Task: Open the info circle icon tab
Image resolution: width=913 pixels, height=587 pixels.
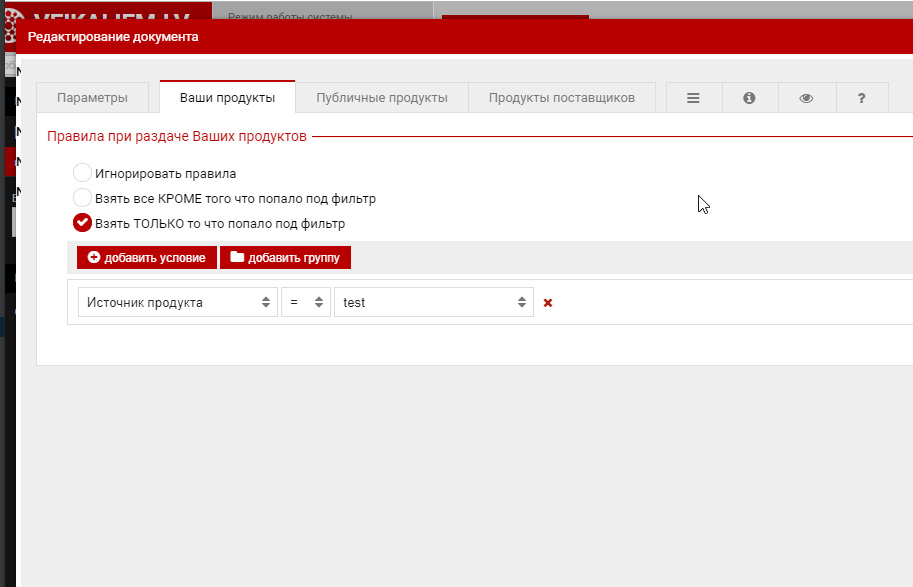Action: point(749,98)
